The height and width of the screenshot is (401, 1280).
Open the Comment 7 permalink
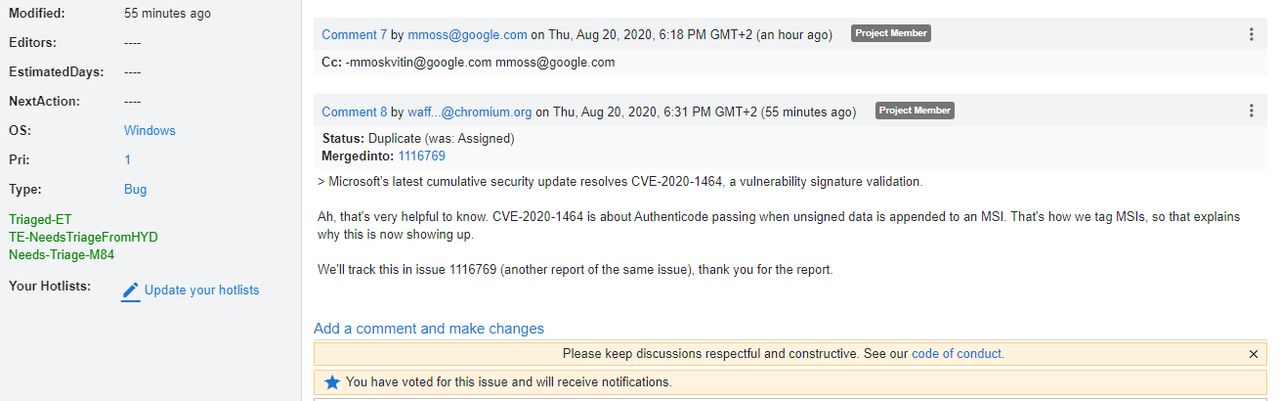pos(354,34)
